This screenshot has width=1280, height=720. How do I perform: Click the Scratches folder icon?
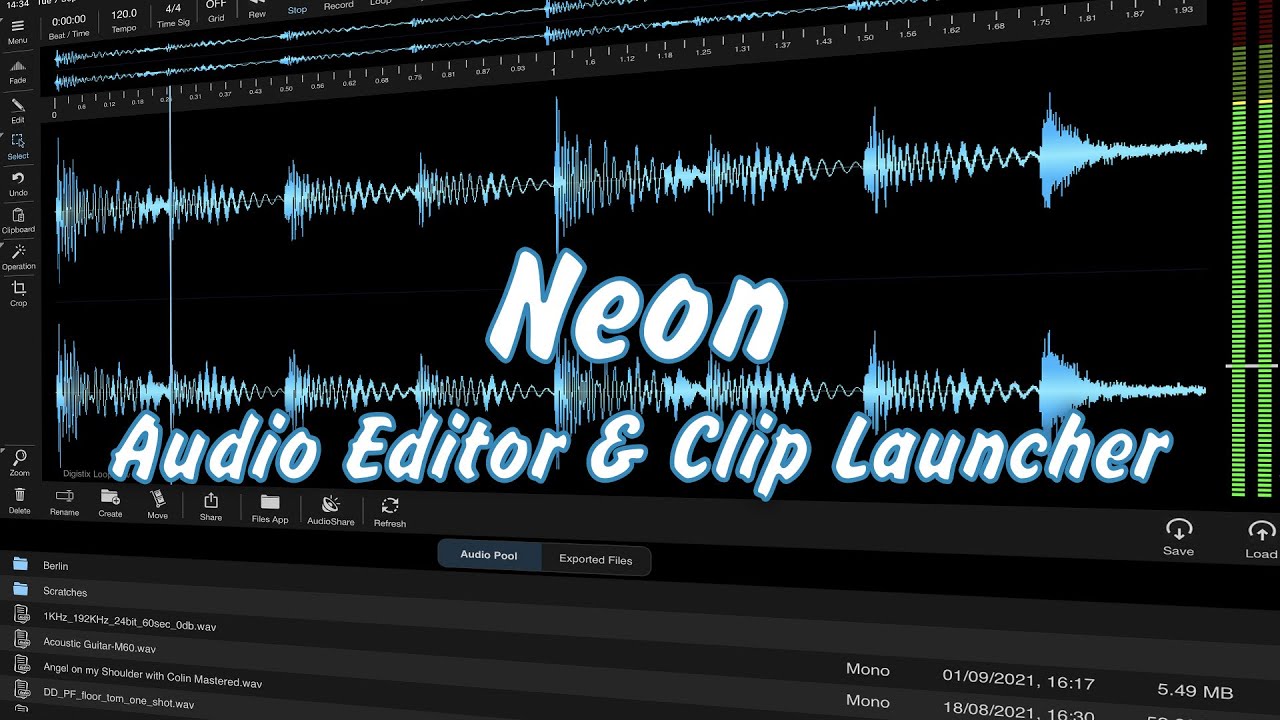pyautogui.click(x=20, y=589)
